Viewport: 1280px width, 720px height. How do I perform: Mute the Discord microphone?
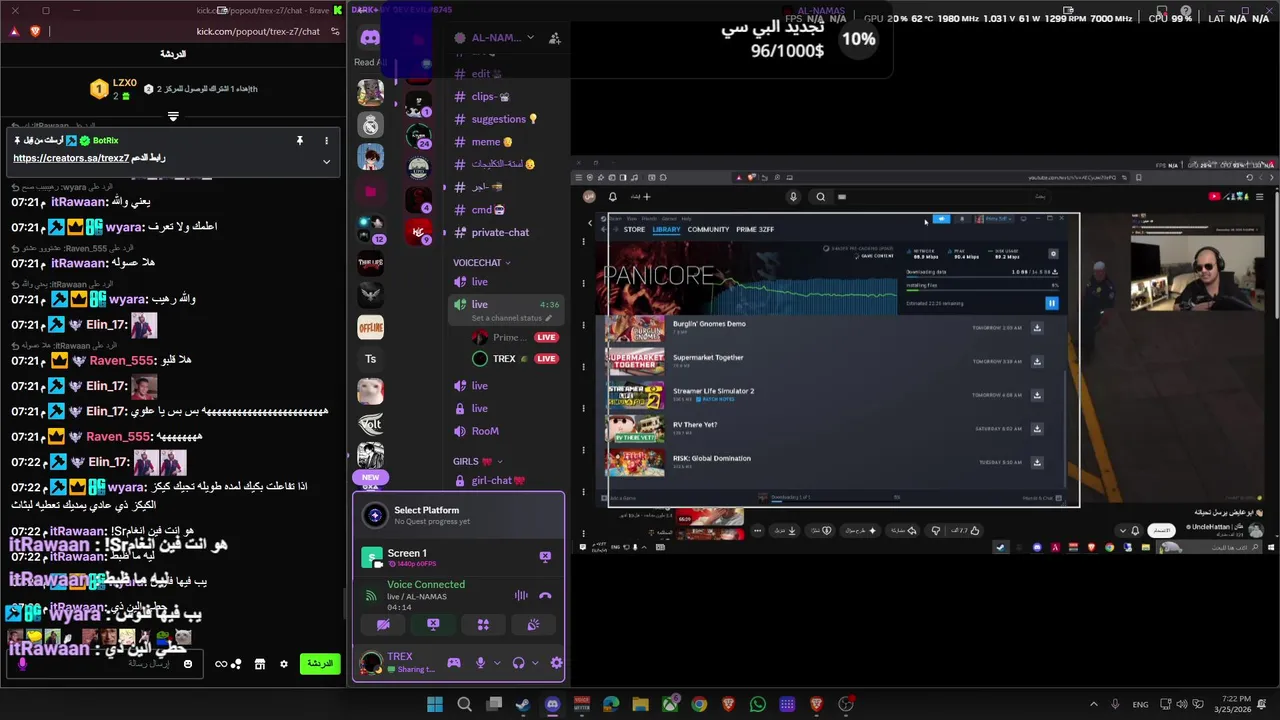click(x=480, y=663)
